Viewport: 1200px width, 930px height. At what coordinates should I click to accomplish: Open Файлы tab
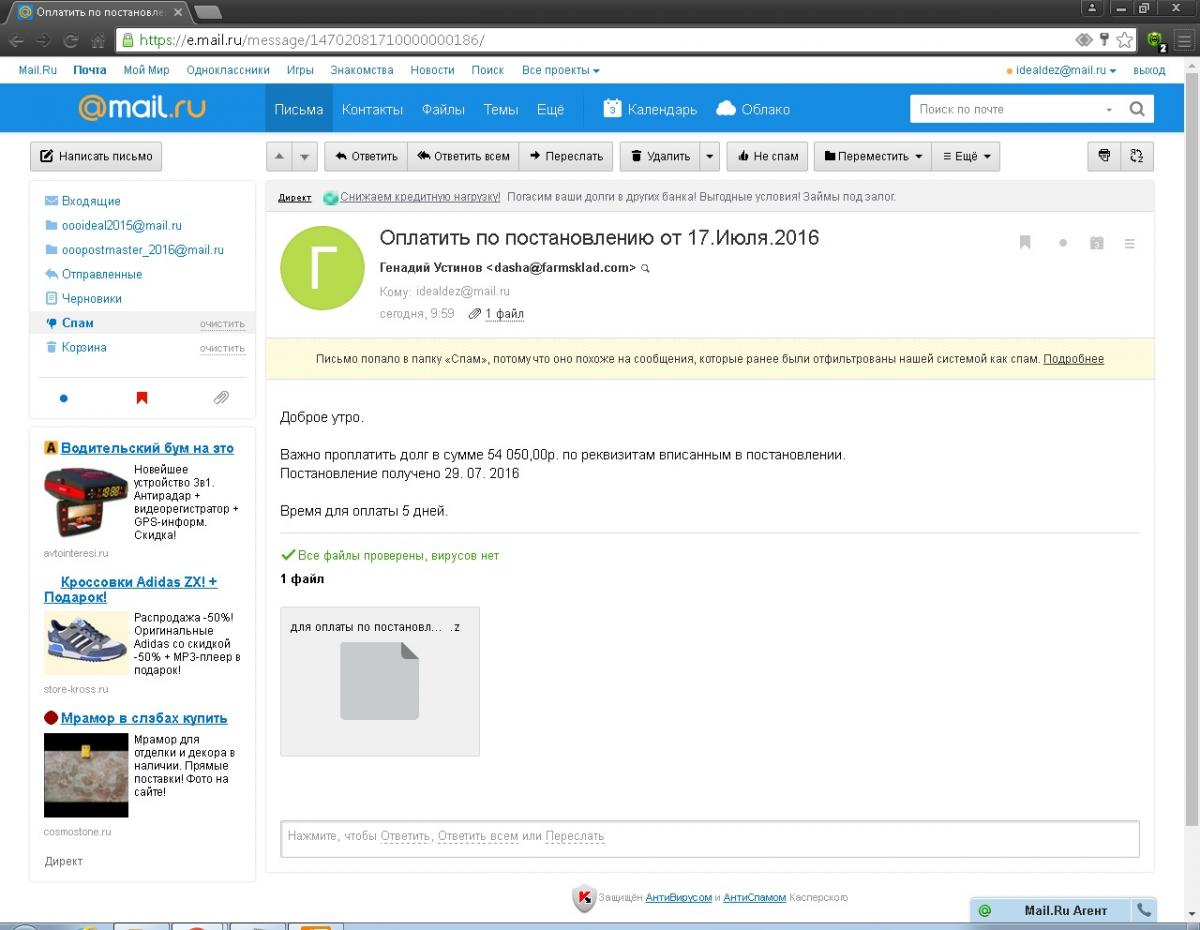[443, 109]
